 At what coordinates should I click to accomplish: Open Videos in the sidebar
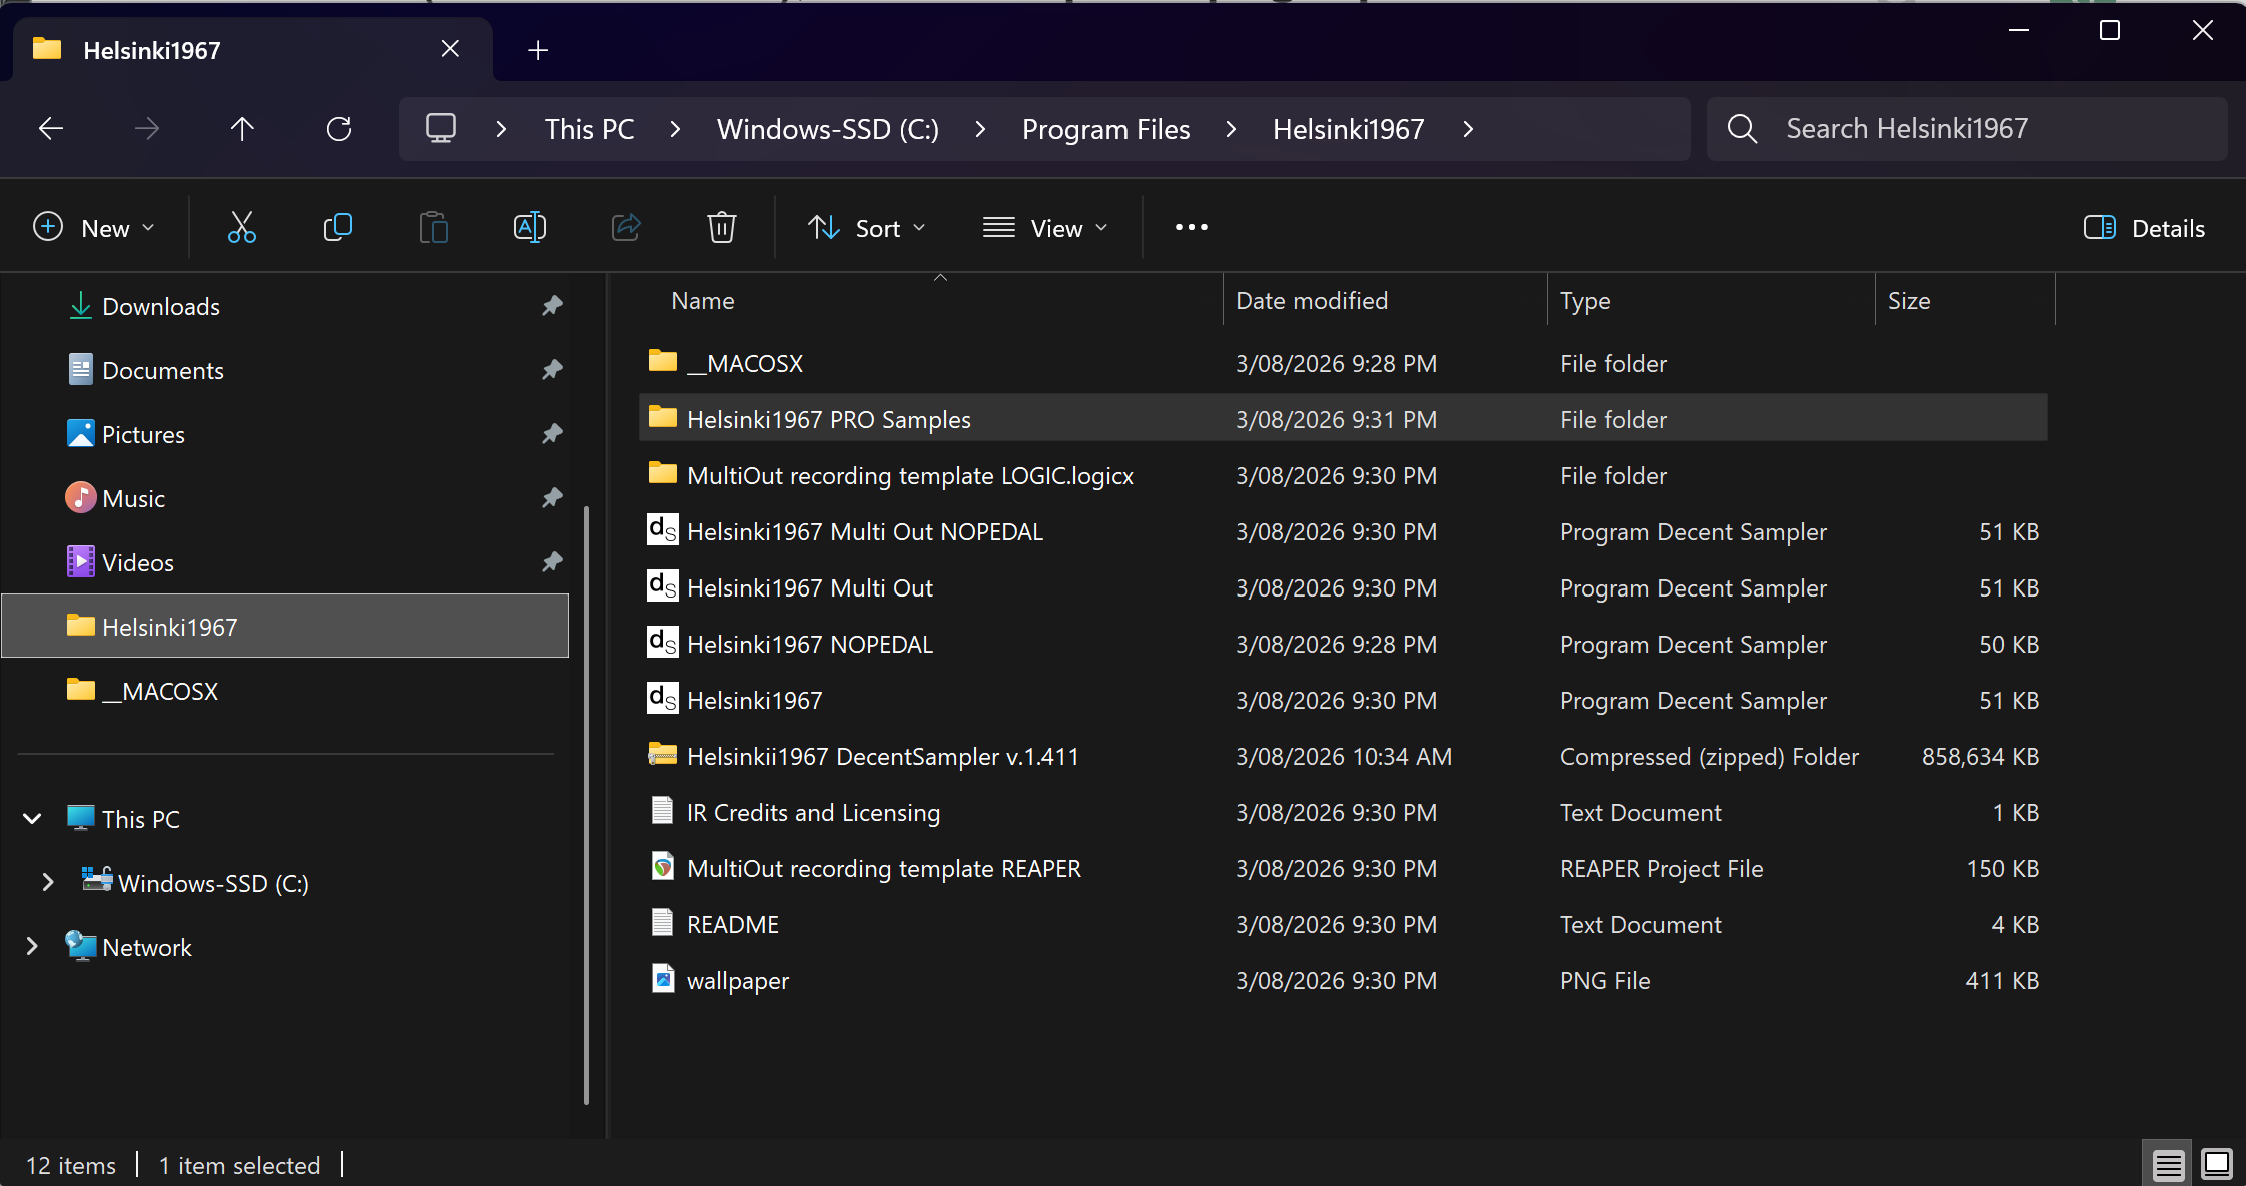138,562
